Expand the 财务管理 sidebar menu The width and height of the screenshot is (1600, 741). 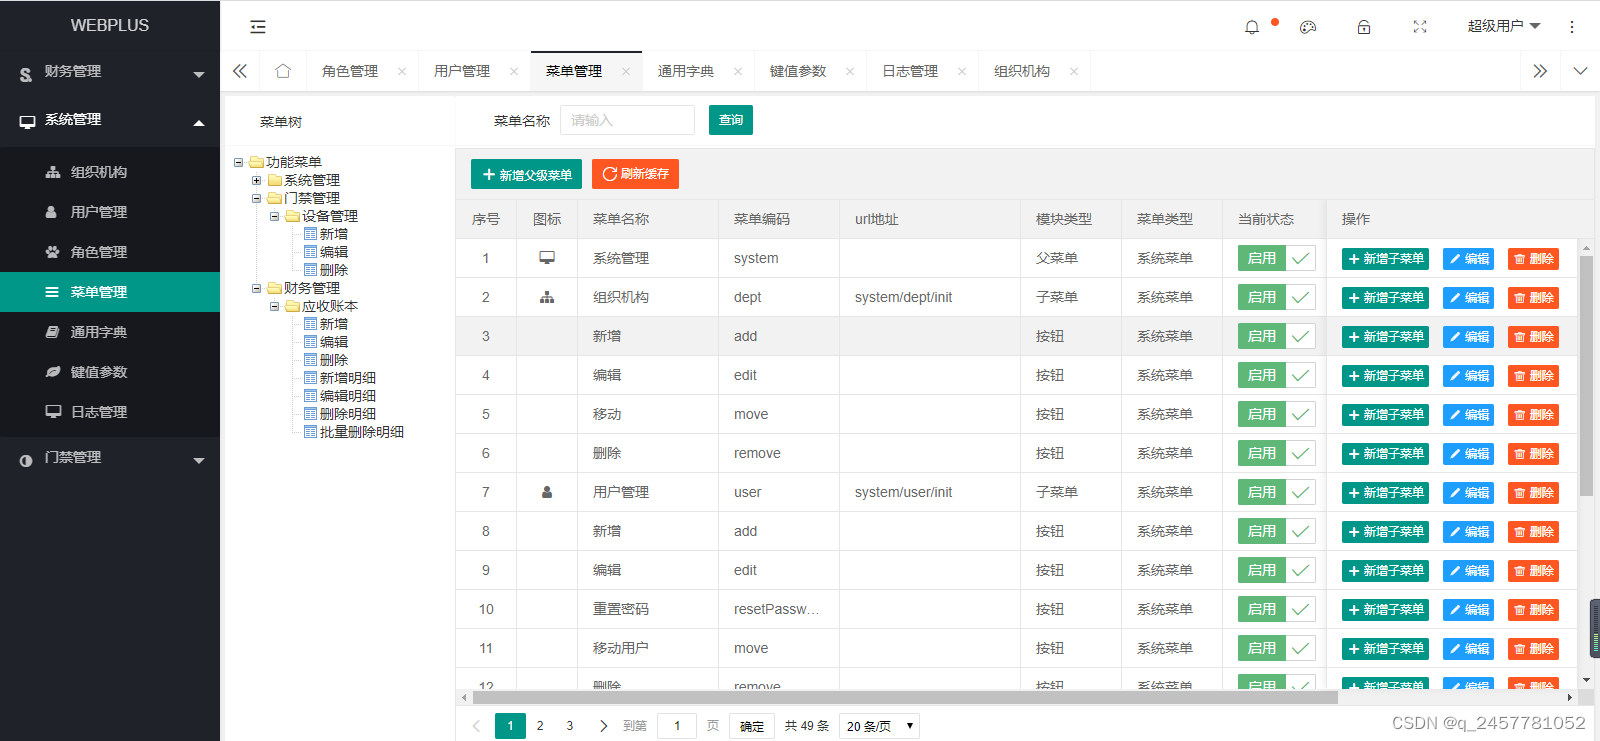point(110,72)
